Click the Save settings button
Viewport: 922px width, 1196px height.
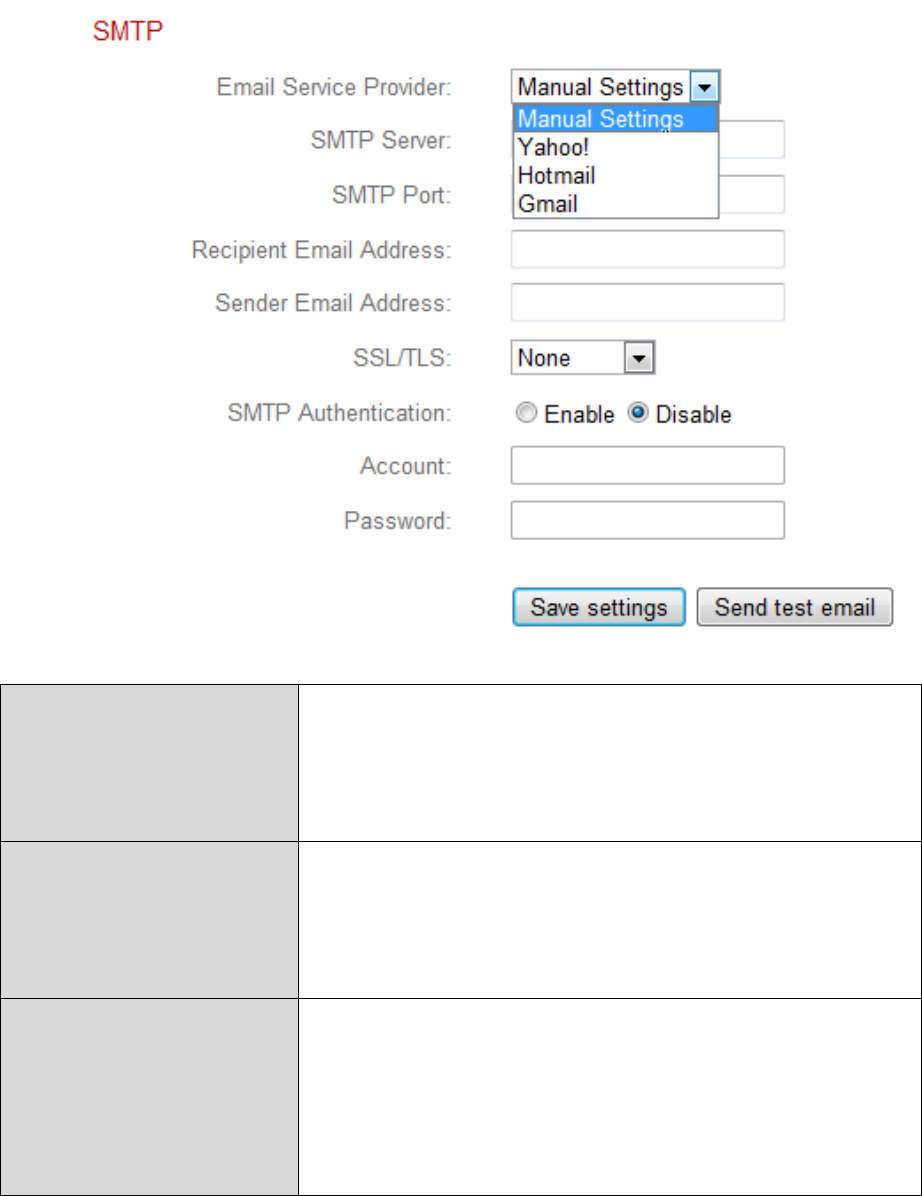pyautogui.click(x=598, y=607)
